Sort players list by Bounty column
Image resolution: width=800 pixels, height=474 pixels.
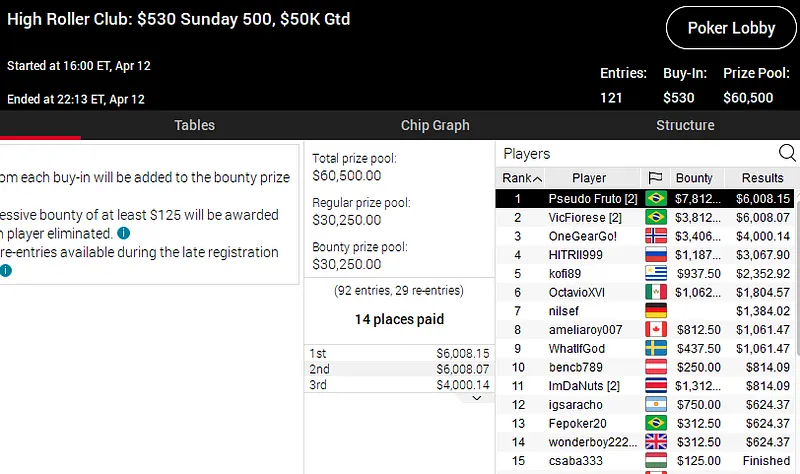(694, 178)
